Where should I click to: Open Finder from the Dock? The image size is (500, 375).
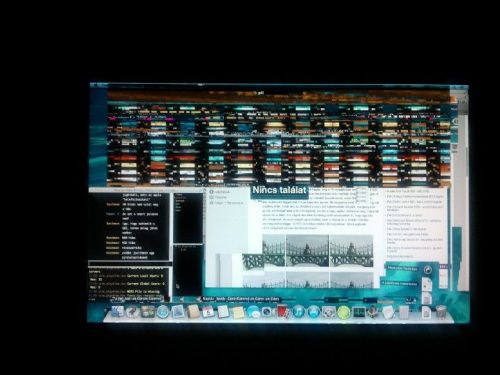pos(117,312)
